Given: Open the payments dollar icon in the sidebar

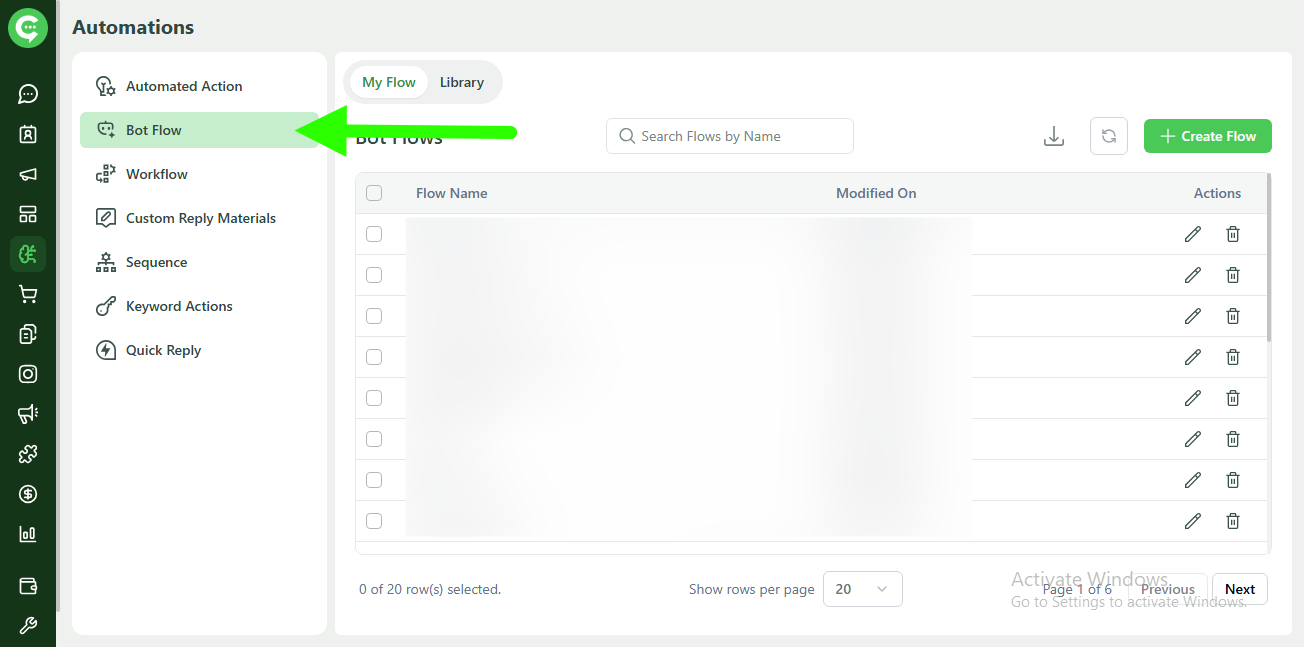Looking at the screenshot, I should (x=27, y=493).
